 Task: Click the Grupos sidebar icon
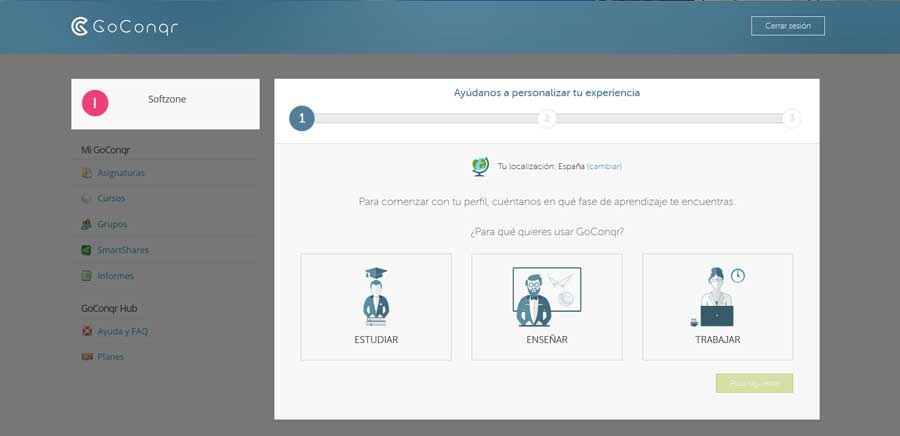pyautogui.click(x=87, y=224)
